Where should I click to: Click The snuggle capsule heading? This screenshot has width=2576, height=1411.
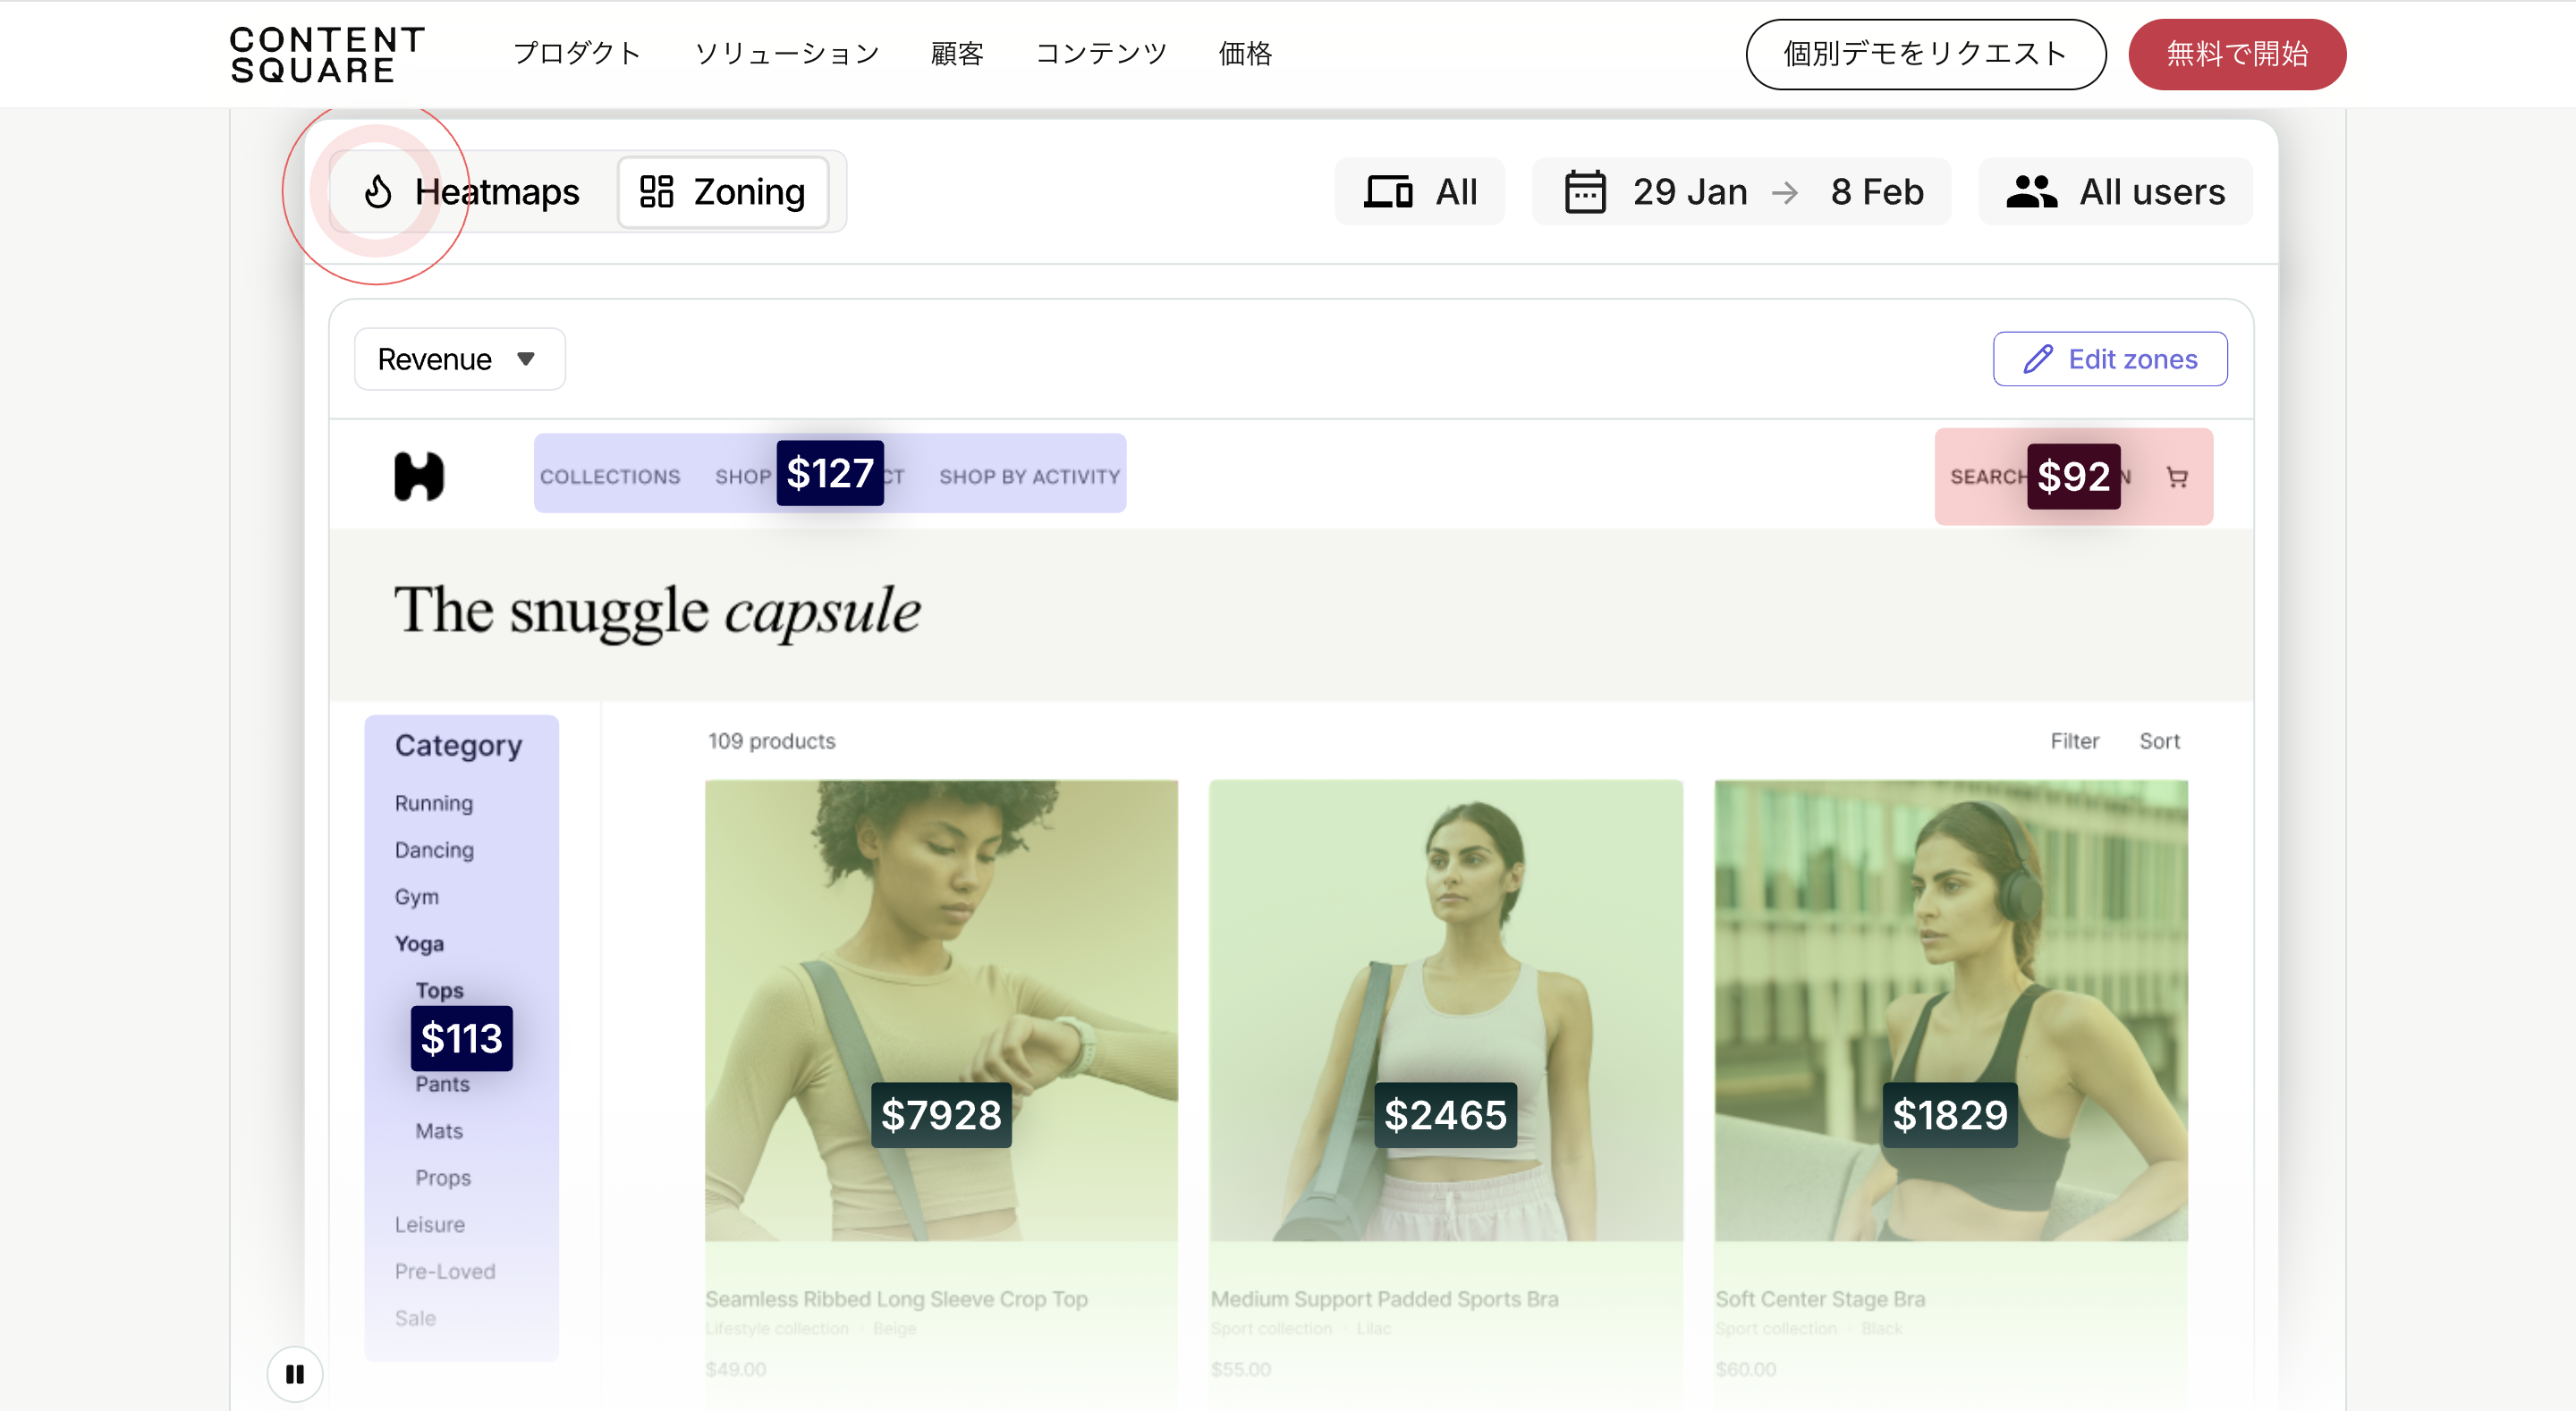(x=657, y=611)
